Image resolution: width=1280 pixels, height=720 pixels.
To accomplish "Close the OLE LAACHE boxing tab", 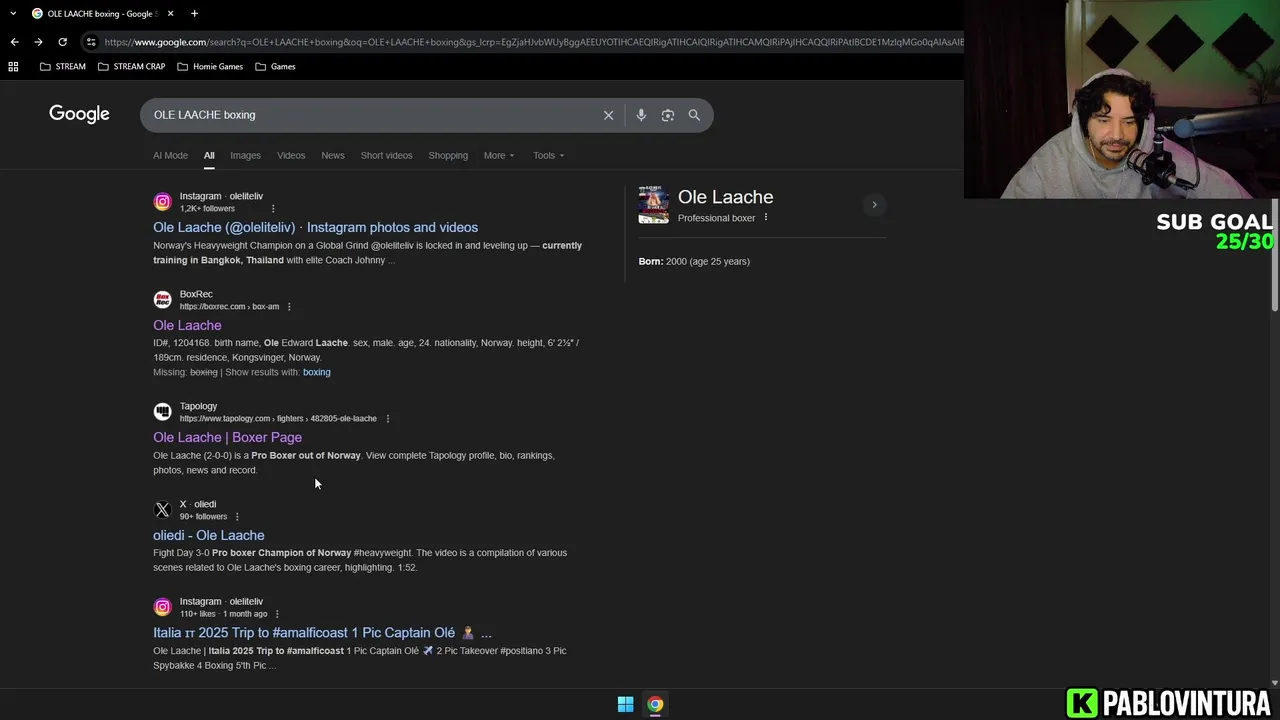I will 170,13.
